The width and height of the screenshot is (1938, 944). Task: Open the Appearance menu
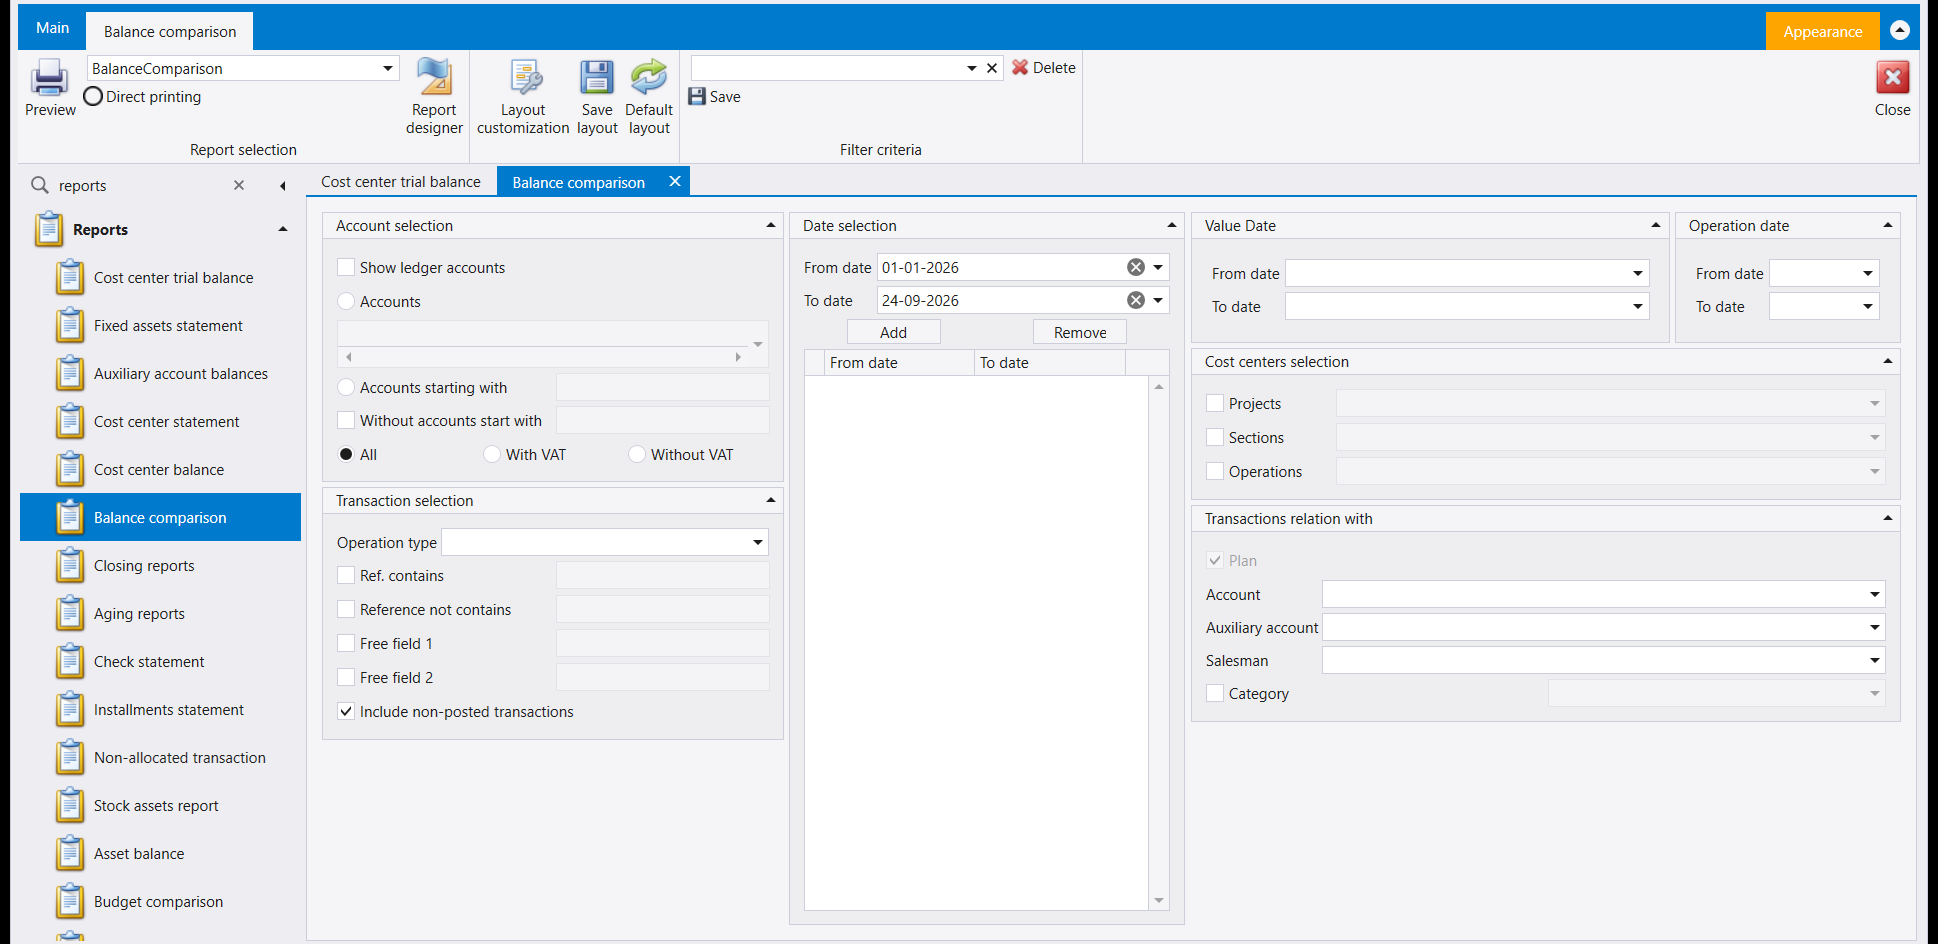1822,31
